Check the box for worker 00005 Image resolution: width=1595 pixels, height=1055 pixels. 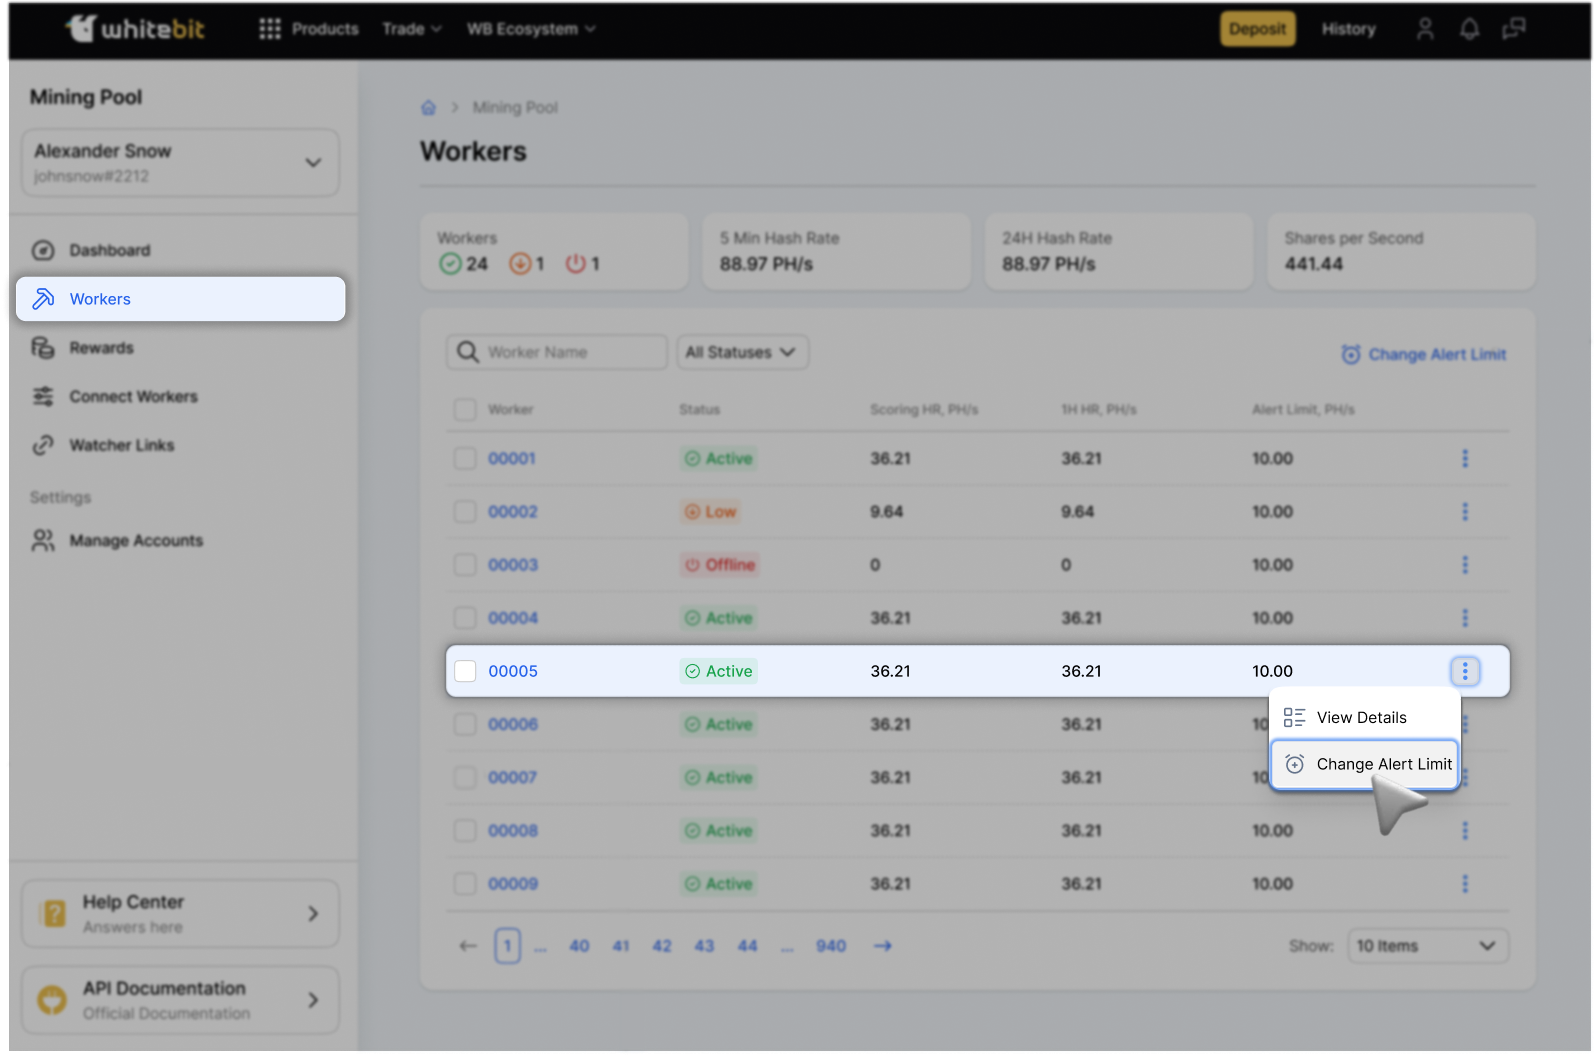point(465,671)
